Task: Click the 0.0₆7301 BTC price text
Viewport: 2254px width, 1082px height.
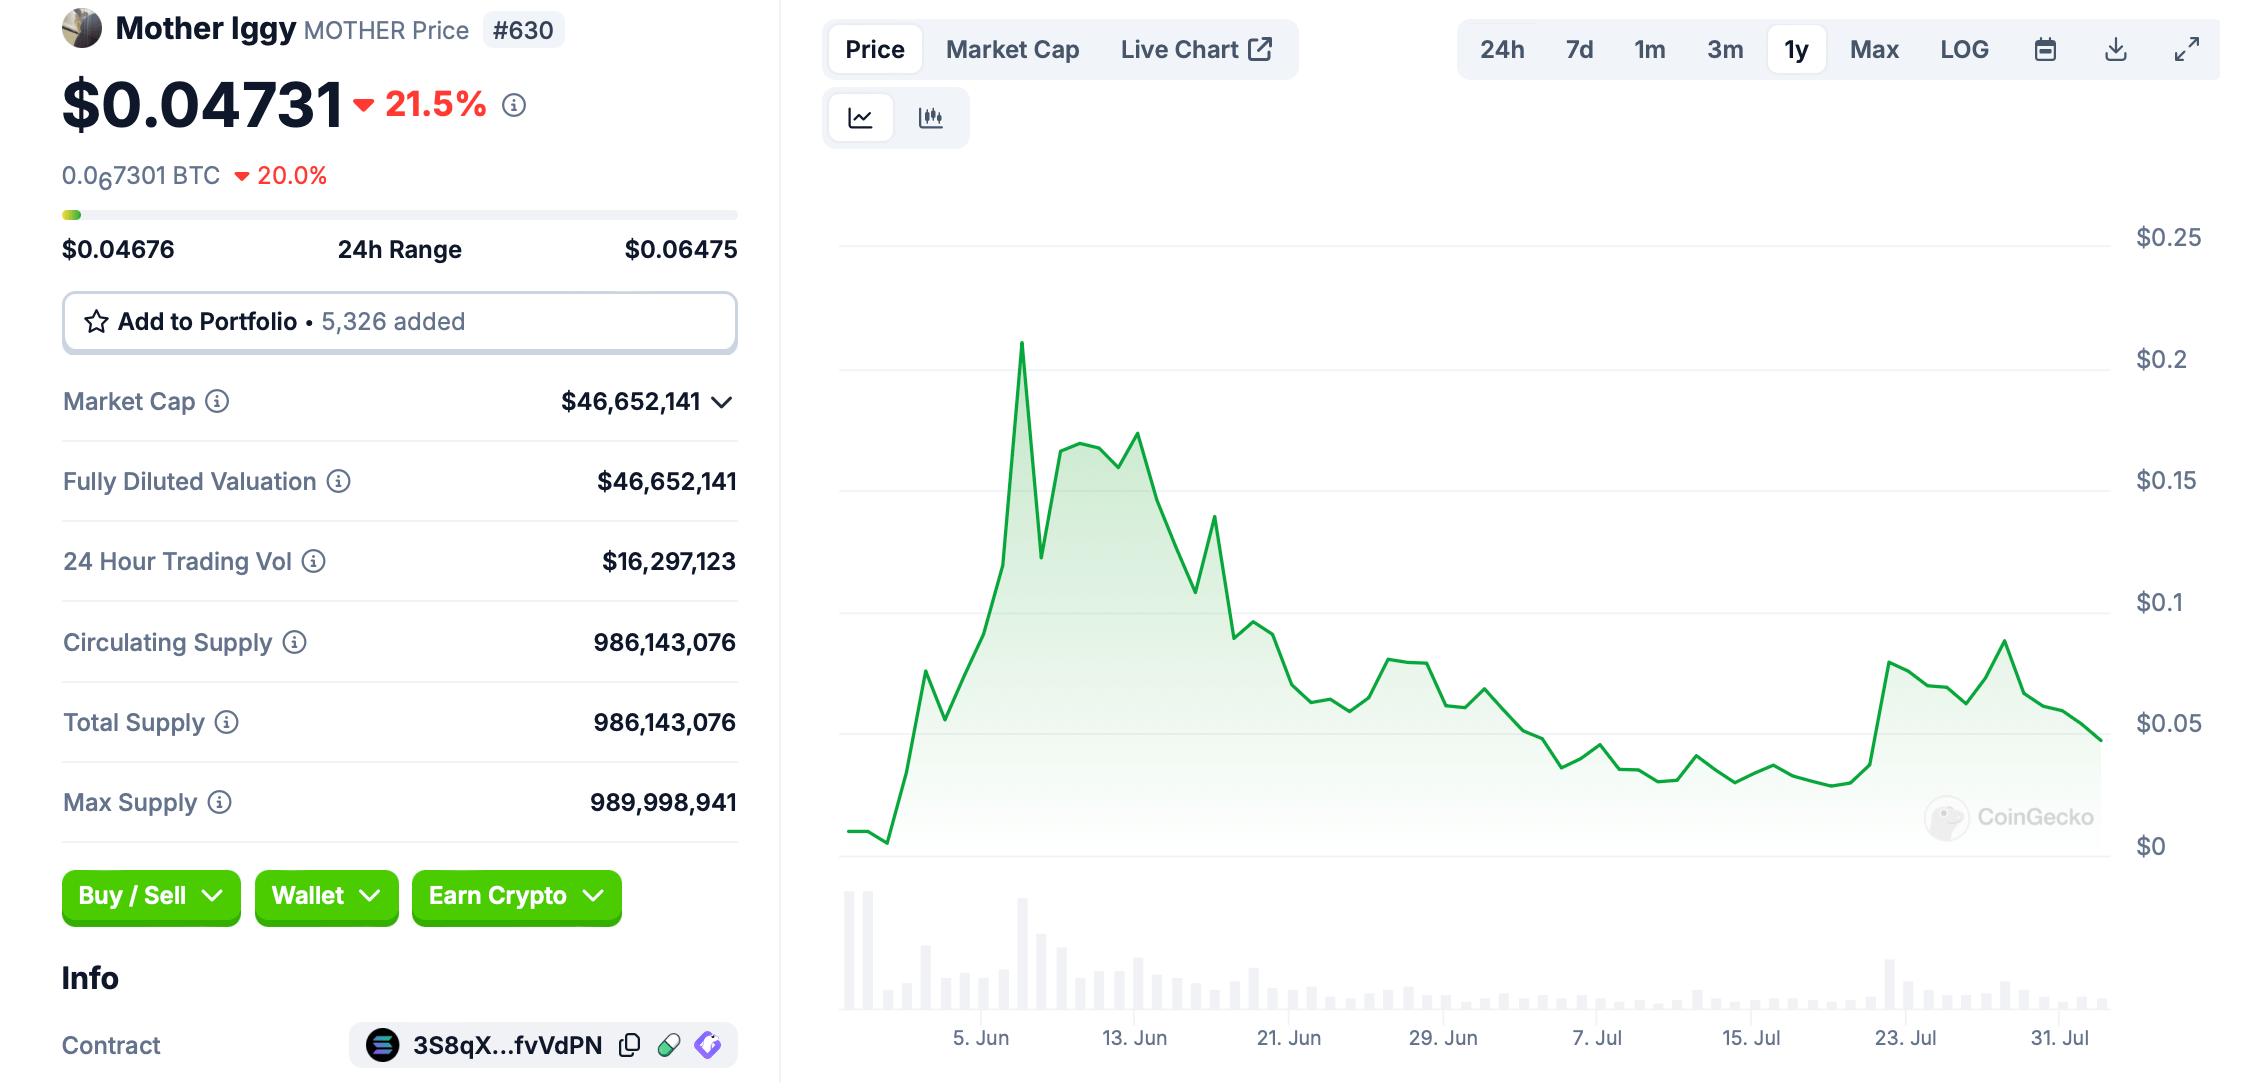Action: click(141, 176)
